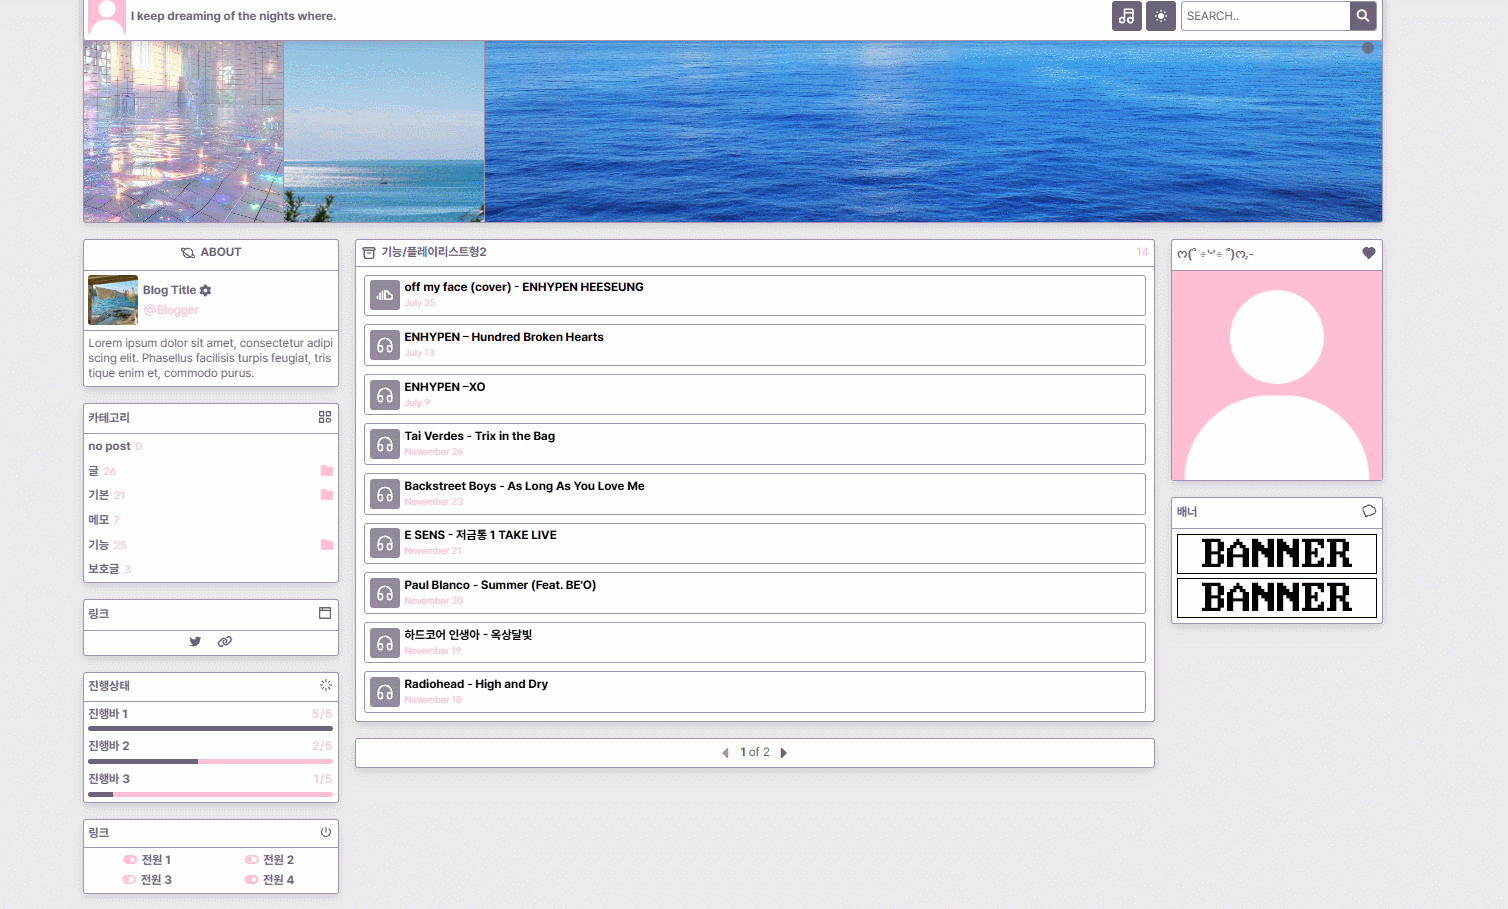Image resolution: width=1508 pixels, height=909 pixels.
Task: Click headphone icon of Radiohead post
Action: click(x=385, y=692)
